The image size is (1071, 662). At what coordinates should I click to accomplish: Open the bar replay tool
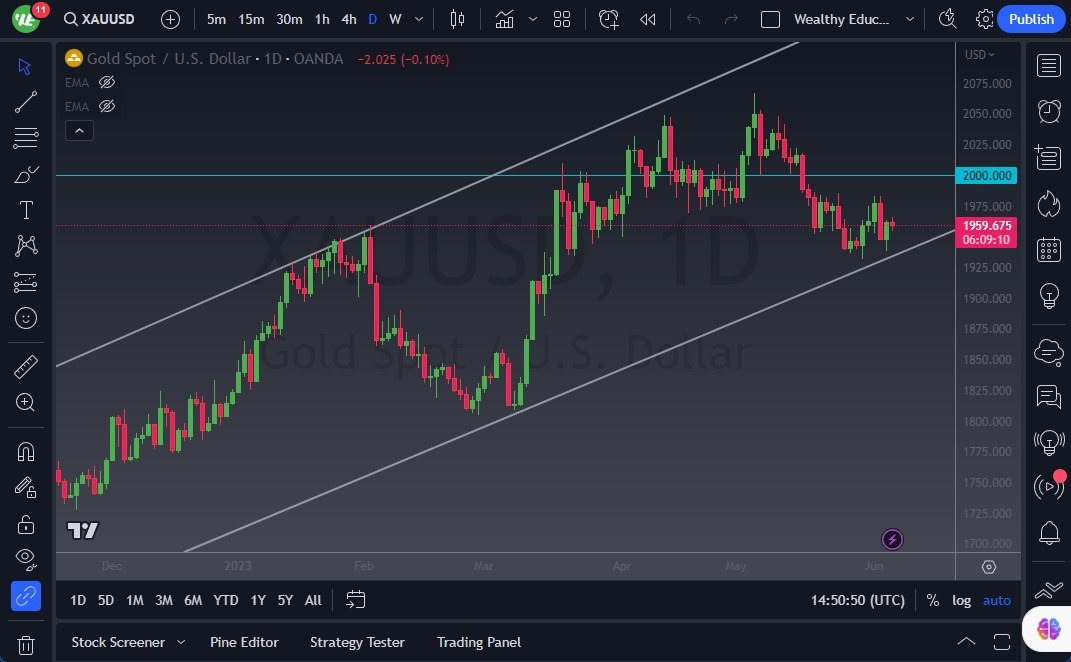[648, 19]
